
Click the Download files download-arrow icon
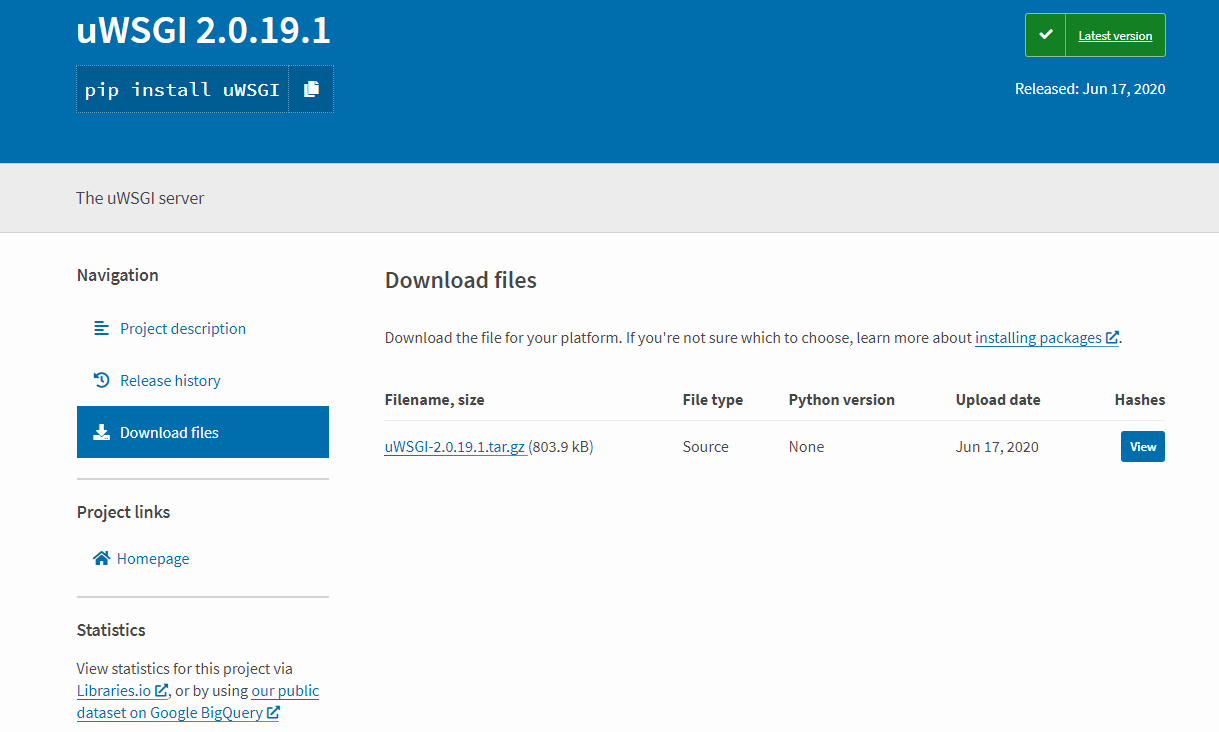pyautogui.click(x=101, y=432)
